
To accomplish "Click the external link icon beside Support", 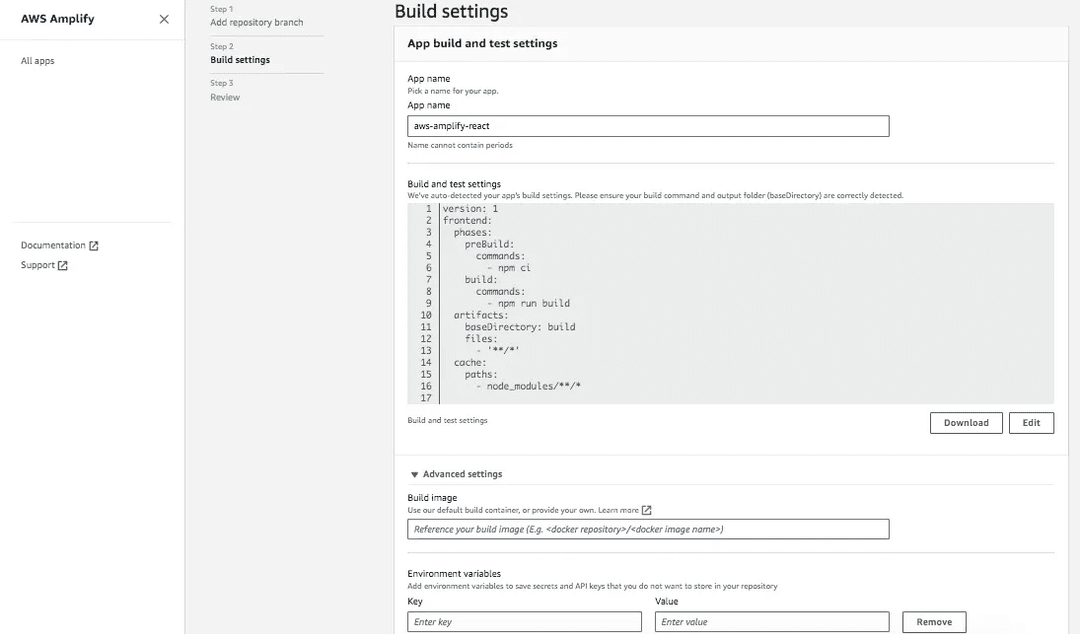I will coord(63,266).
